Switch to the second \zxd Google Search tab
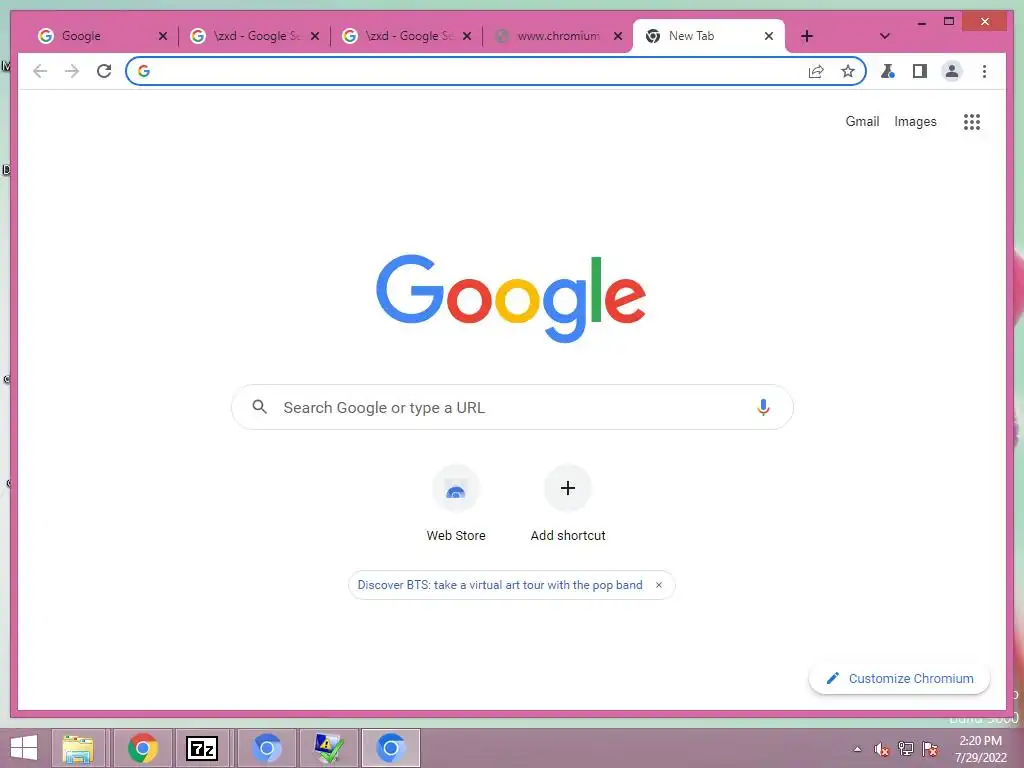1024x768 pixels. pos(253,36)
